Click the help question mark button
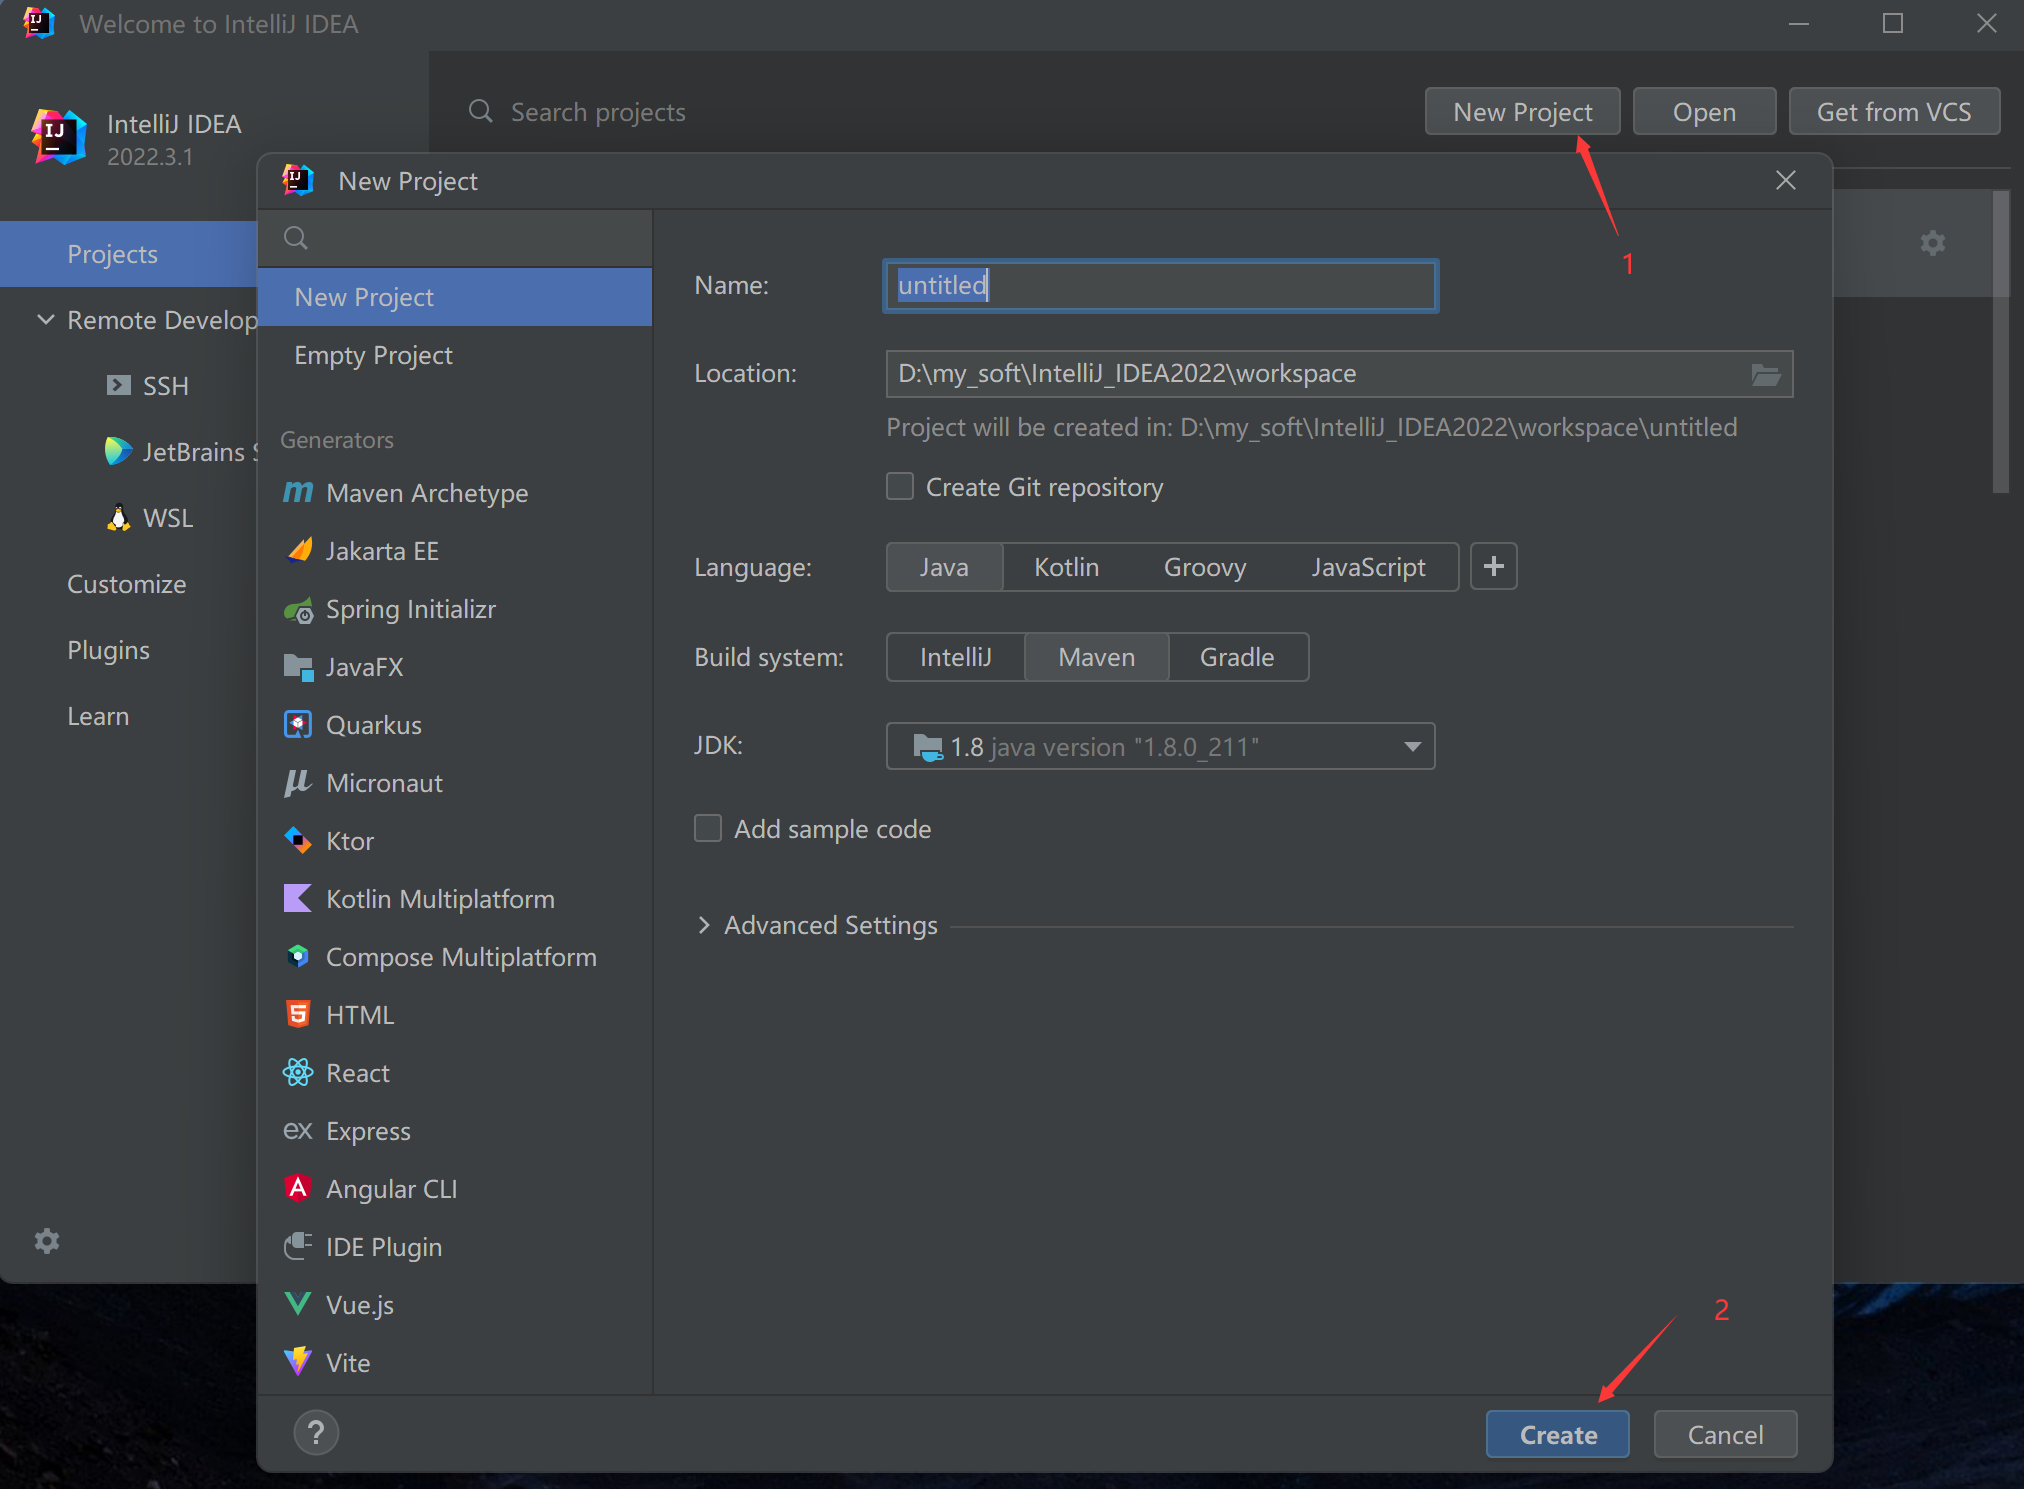The image size is (2024, 1489). [316, 1433]
